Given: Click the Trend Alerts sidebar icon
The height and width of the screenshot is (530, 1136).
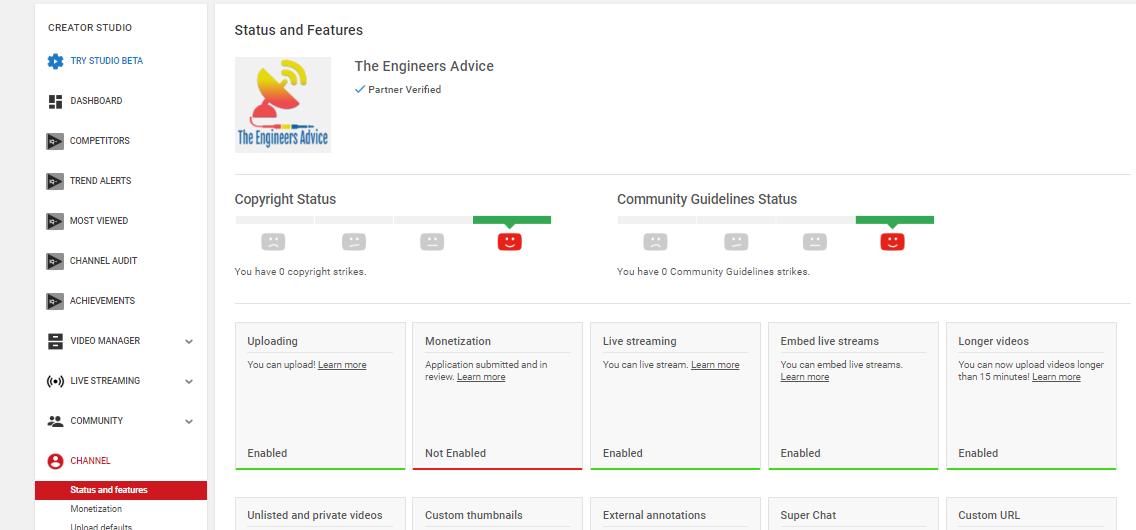Looking at the screenshot, I should click(x=55, y=181).
